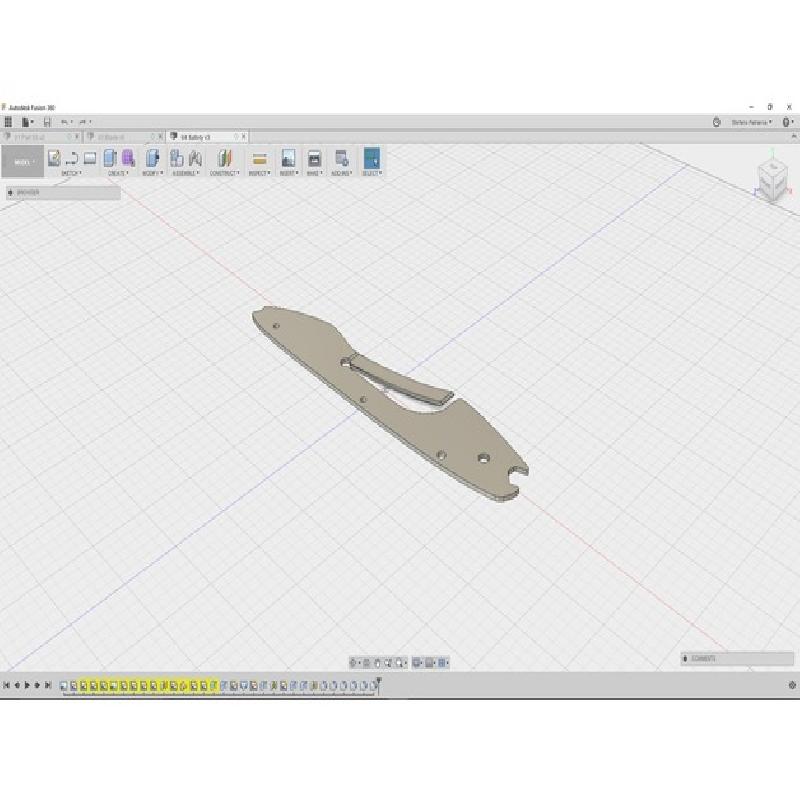The width and height of the screenshot is (800, 800).
Task: Select the sketch Line tool icon
Action: coord(72,158)
